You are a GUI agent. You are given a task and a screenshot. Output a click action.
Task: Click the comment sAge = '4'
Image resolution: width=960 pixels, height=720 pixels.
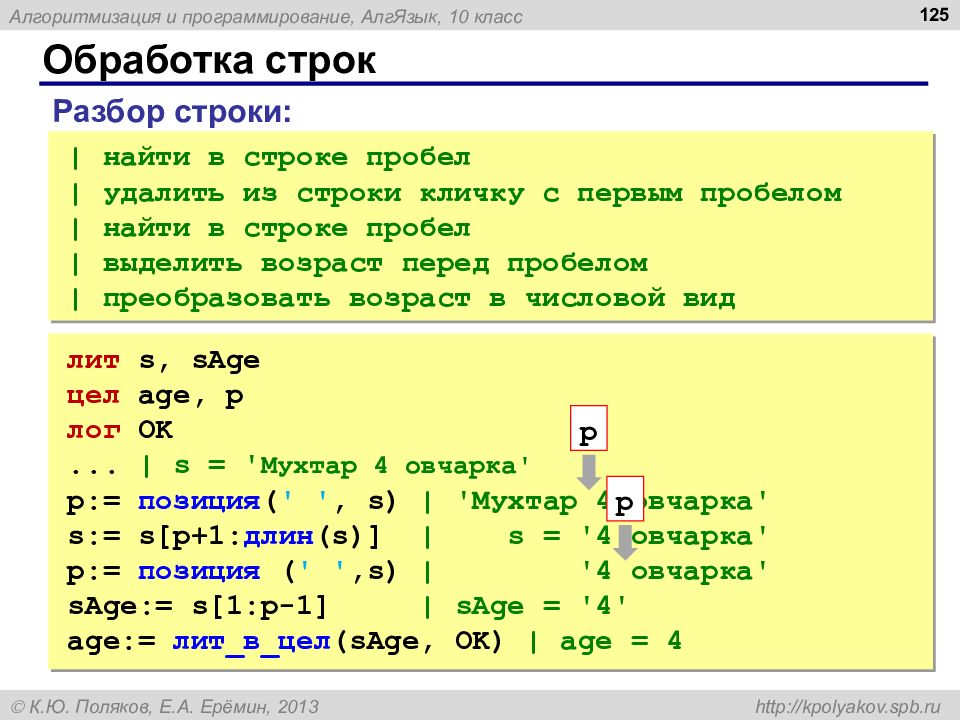click(542, 607)
